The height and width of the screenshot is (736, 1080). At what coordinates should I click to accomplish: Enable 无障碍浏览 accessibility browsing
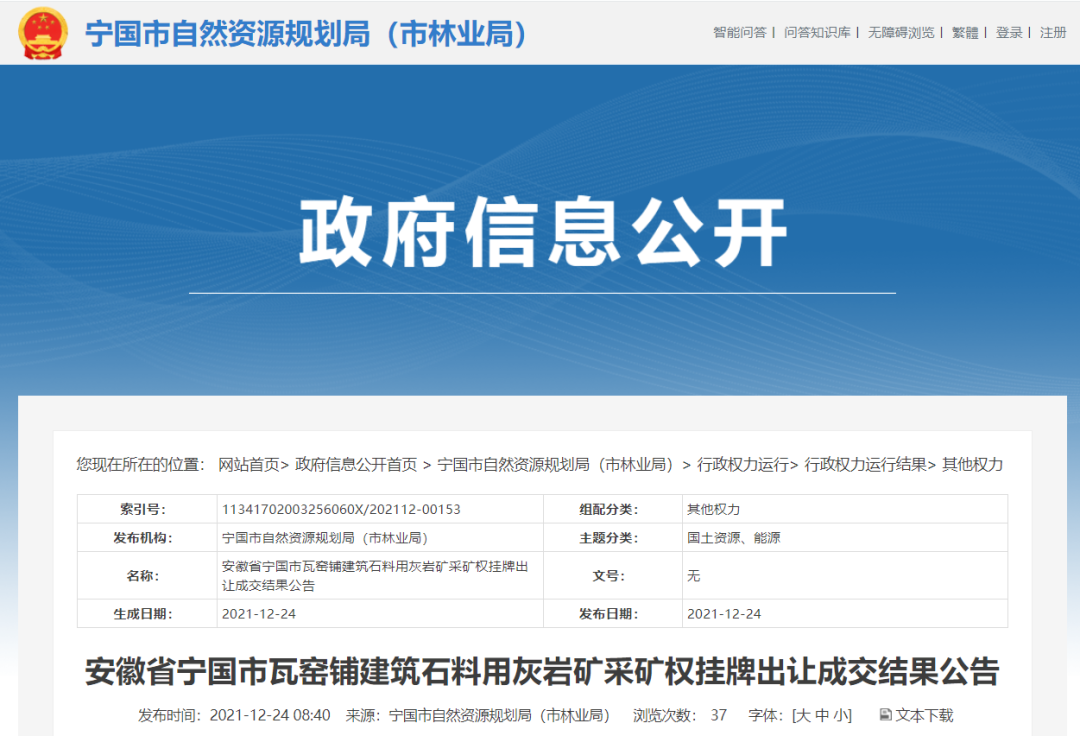(901, 31)
